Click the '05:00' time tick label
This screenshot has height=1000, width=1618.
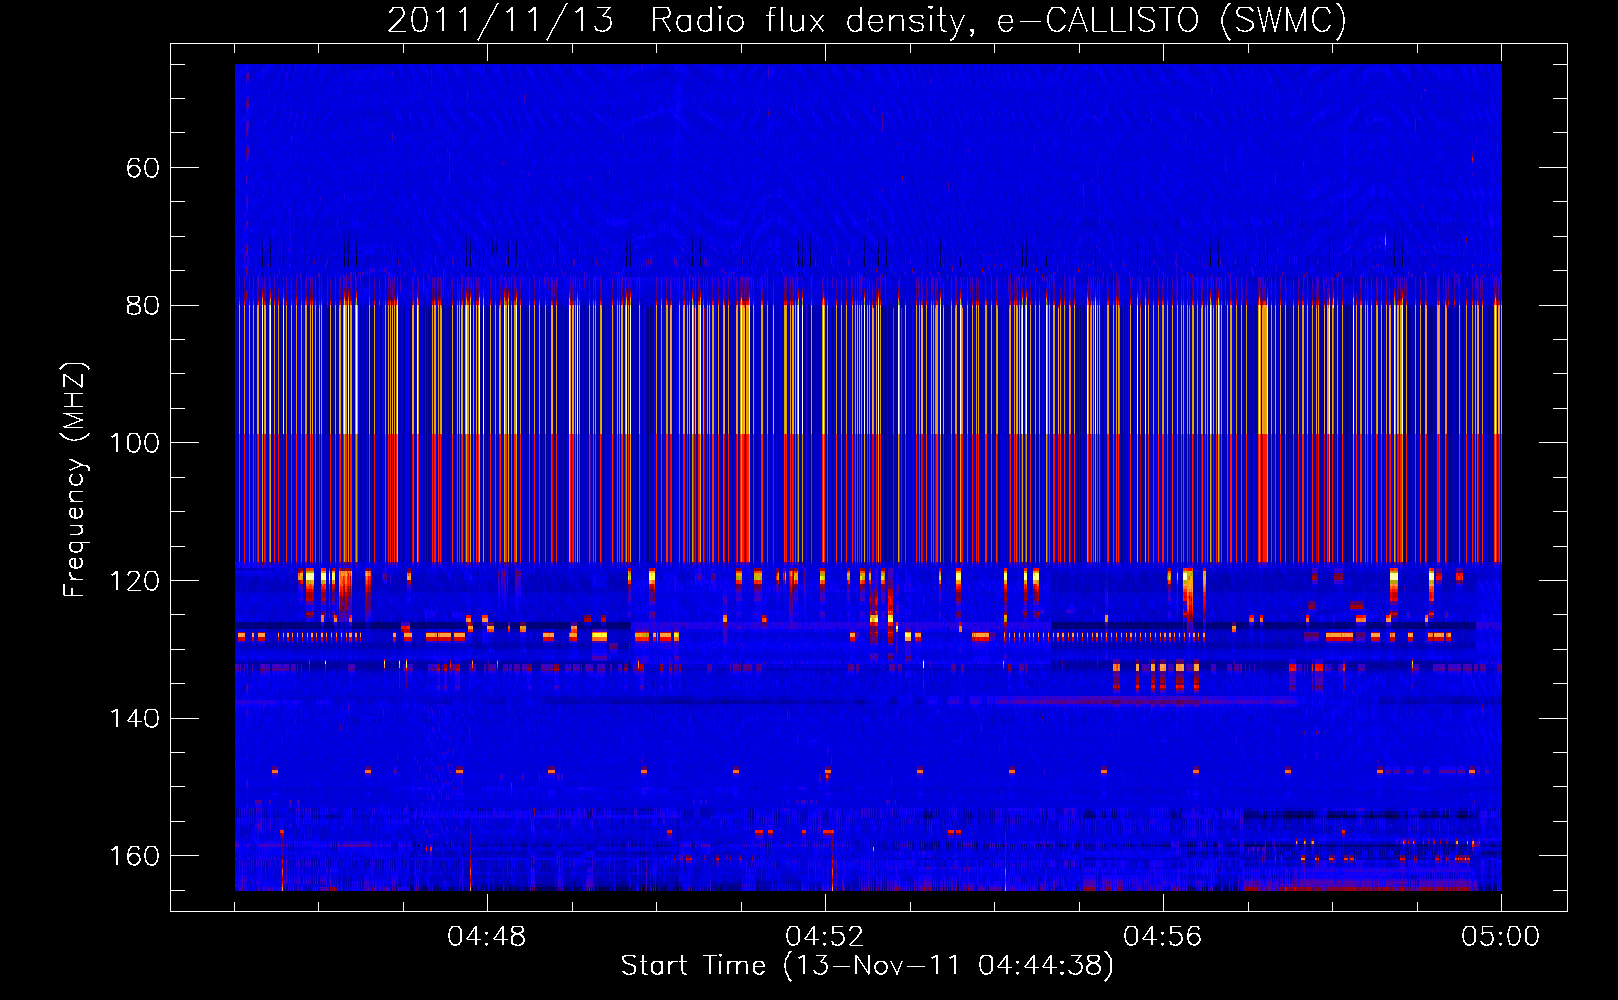(1501, 937)
